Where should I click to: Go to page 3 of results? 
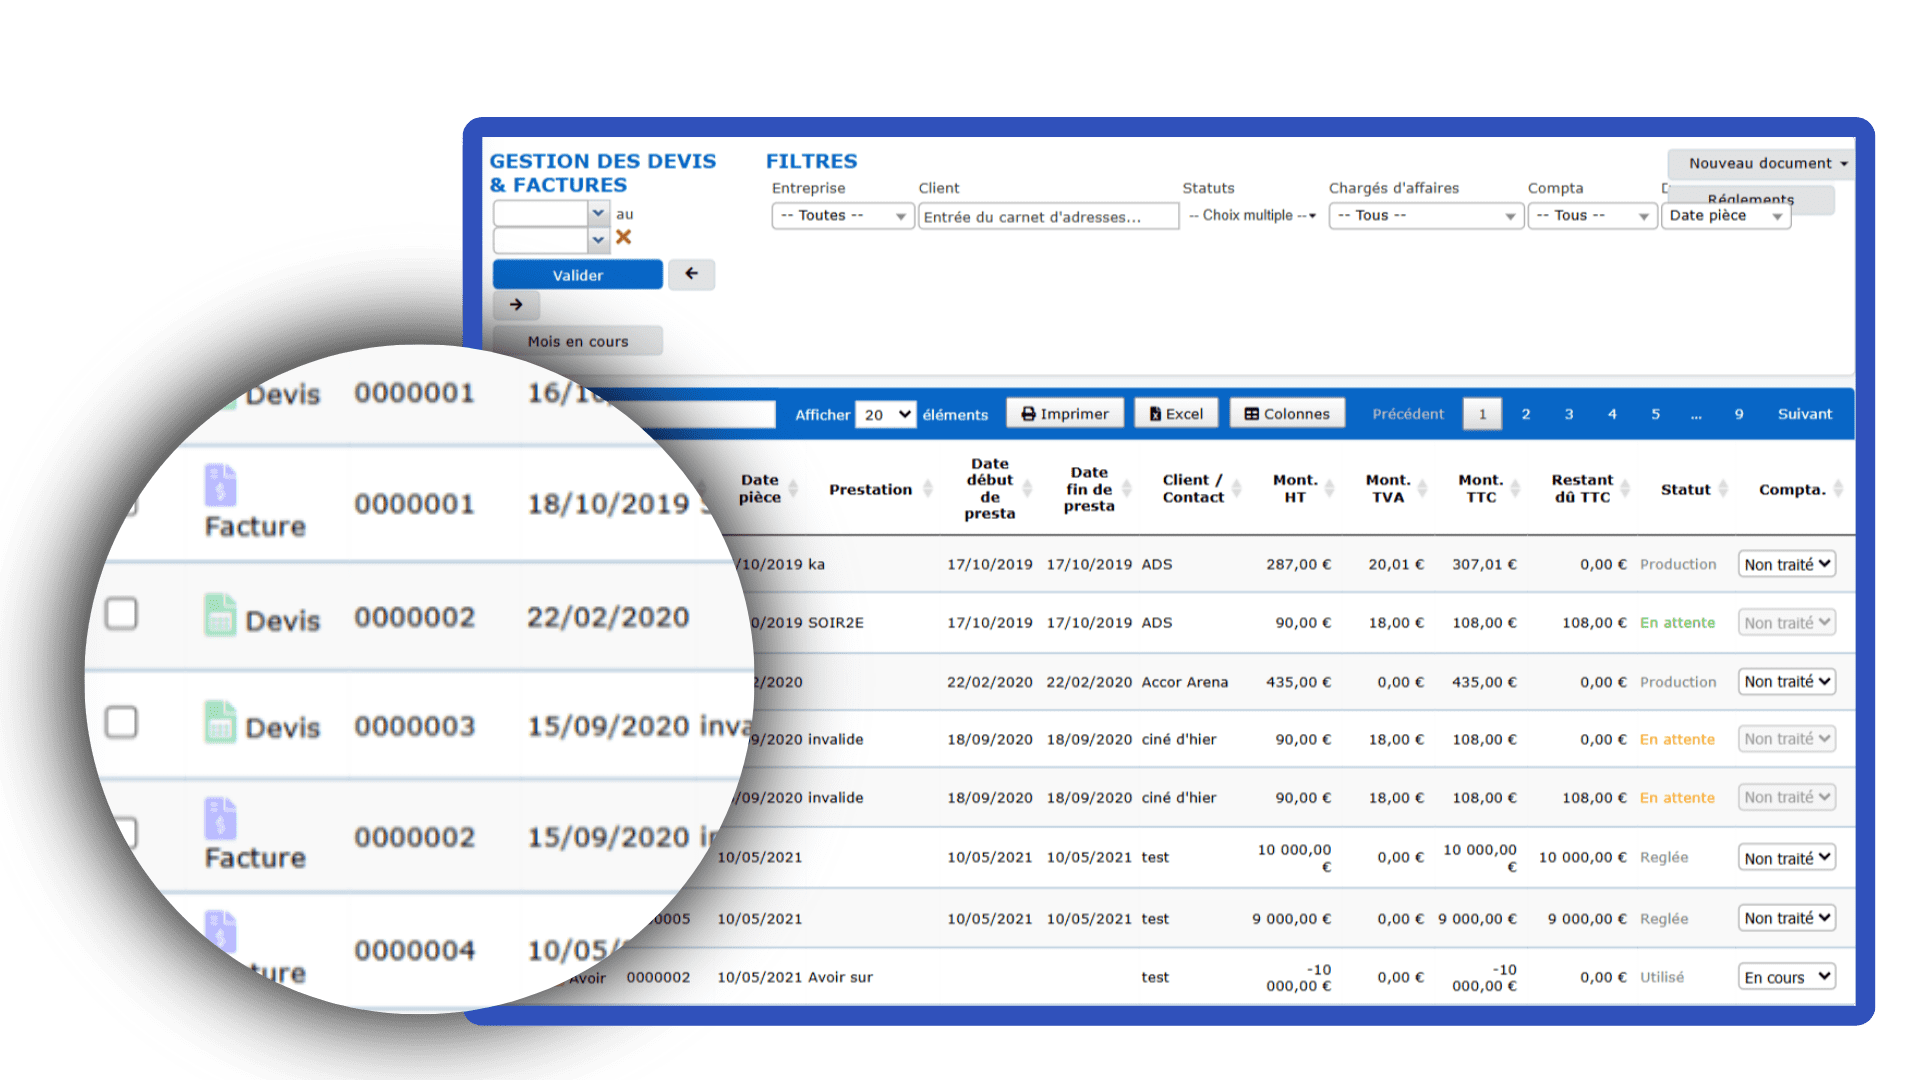click(1568, 414)
